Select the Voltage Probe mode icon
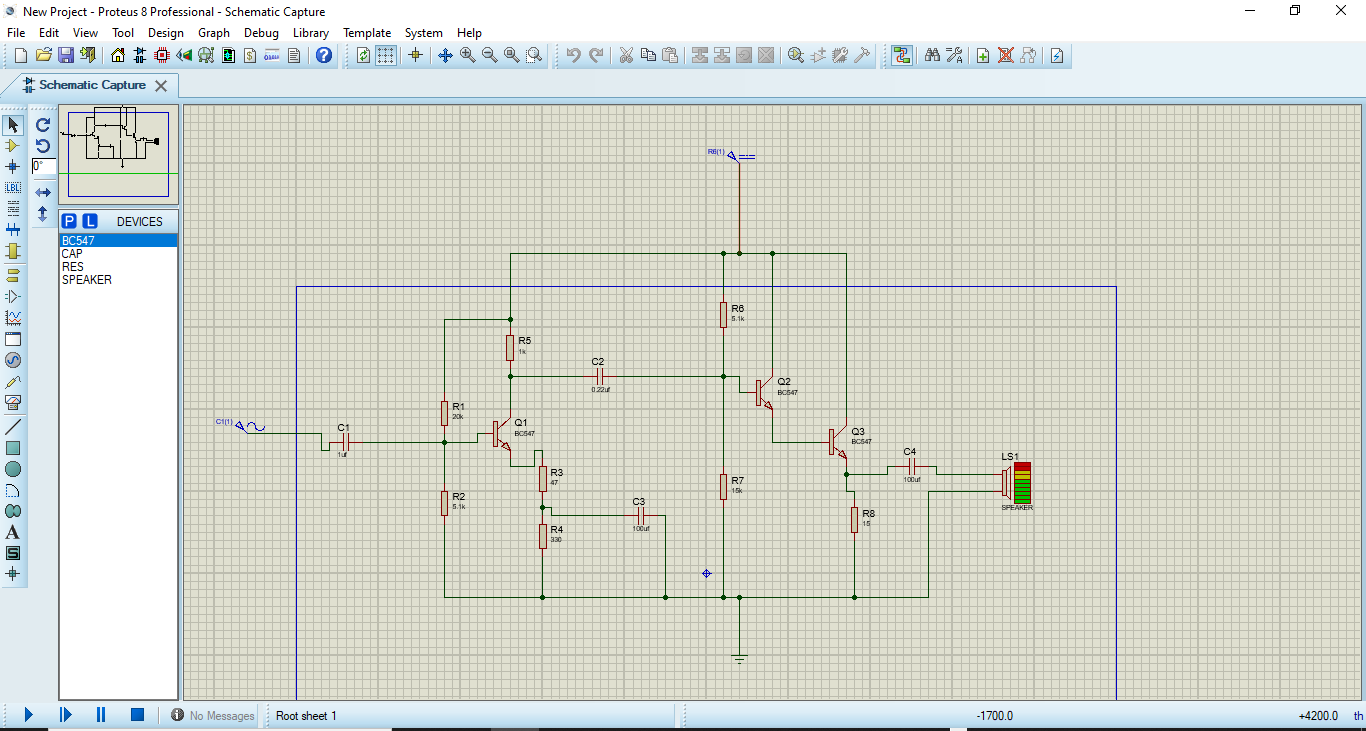The height and width of the screenshot is (731, 1366). coord(13,381)
